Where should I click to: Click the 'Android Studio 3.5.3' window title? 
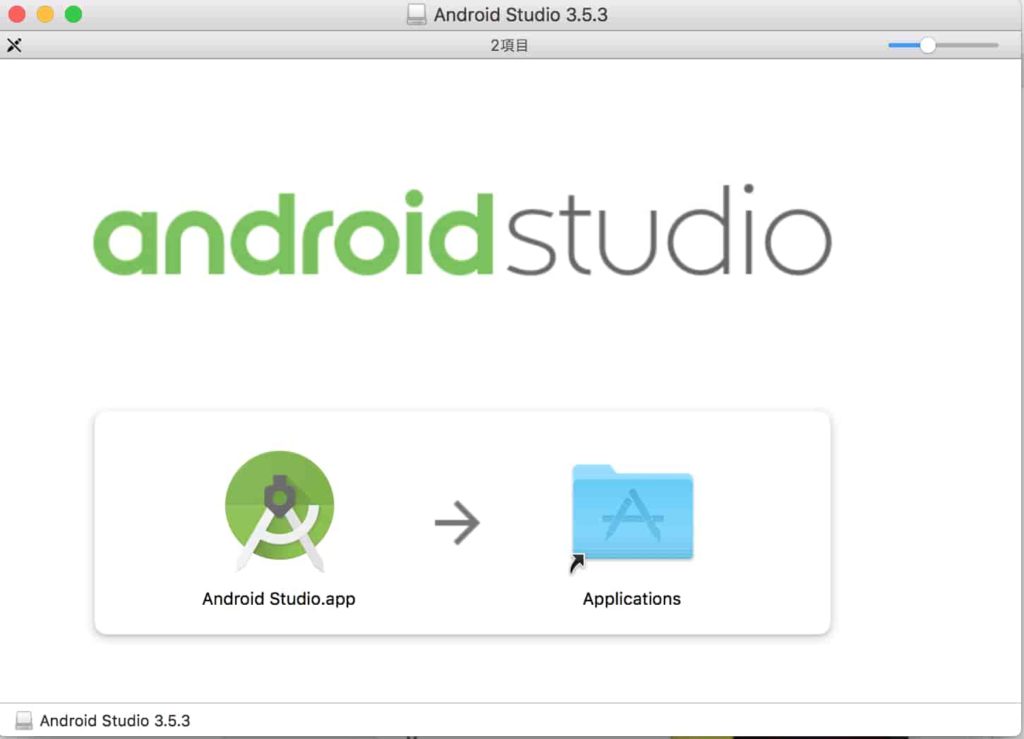point(520,14)
